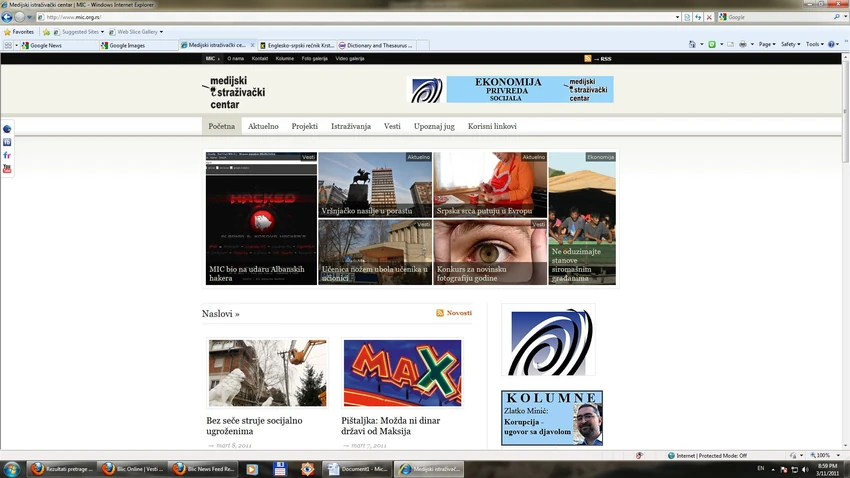Open the Tools dropdown menu

814,44
